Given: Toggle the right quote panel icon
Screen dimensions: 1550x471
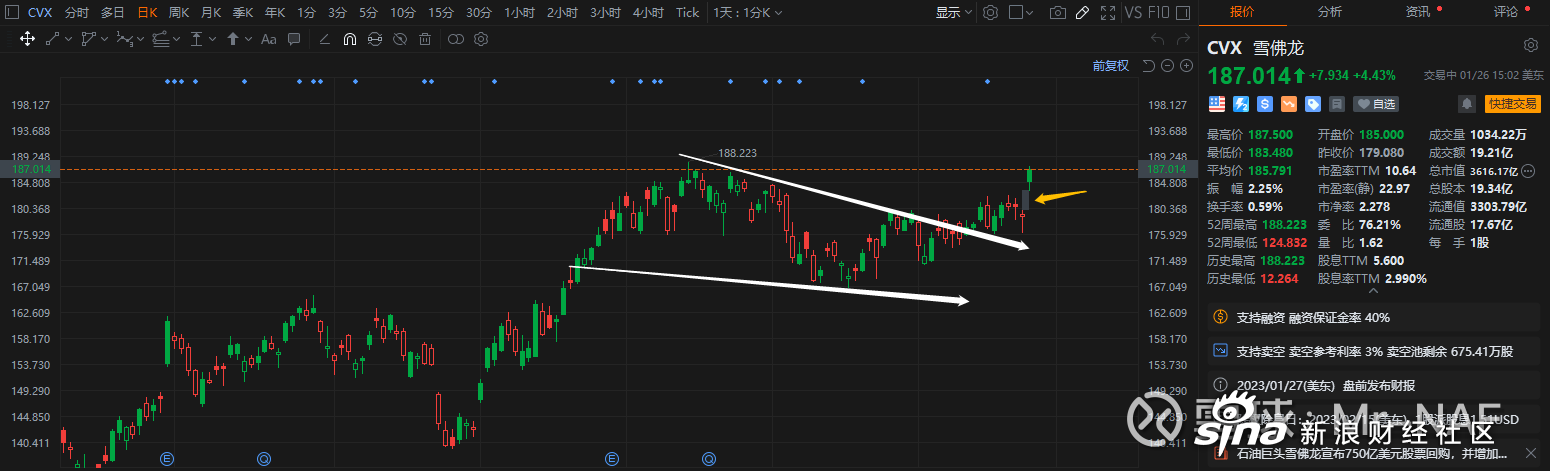Looking at the screenshot, I should point(1183,13).
